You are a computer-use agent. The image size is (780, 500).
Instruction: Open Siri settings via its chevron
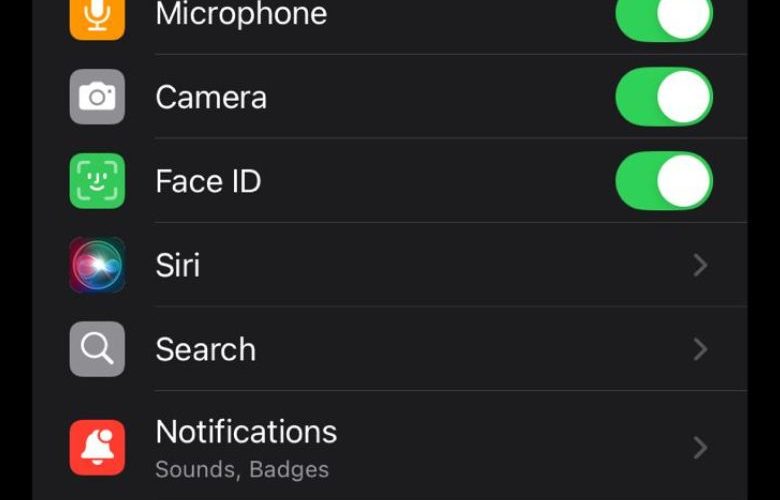point(700,265)
